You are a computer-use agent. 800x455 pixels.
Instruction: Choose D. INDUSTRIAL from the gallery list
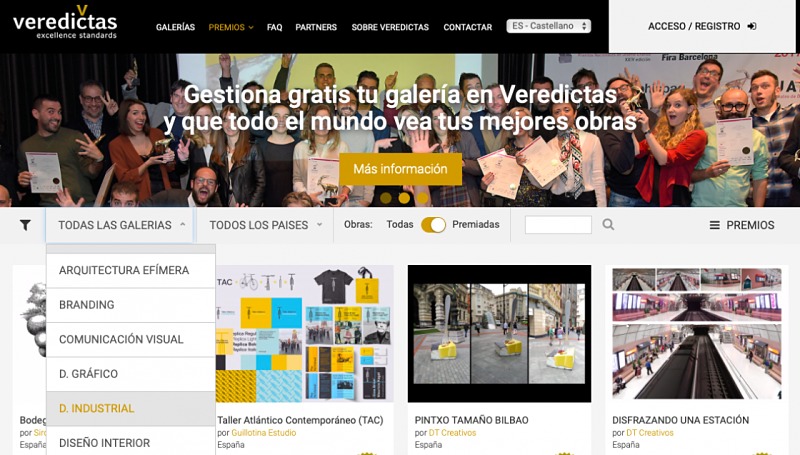131,409
